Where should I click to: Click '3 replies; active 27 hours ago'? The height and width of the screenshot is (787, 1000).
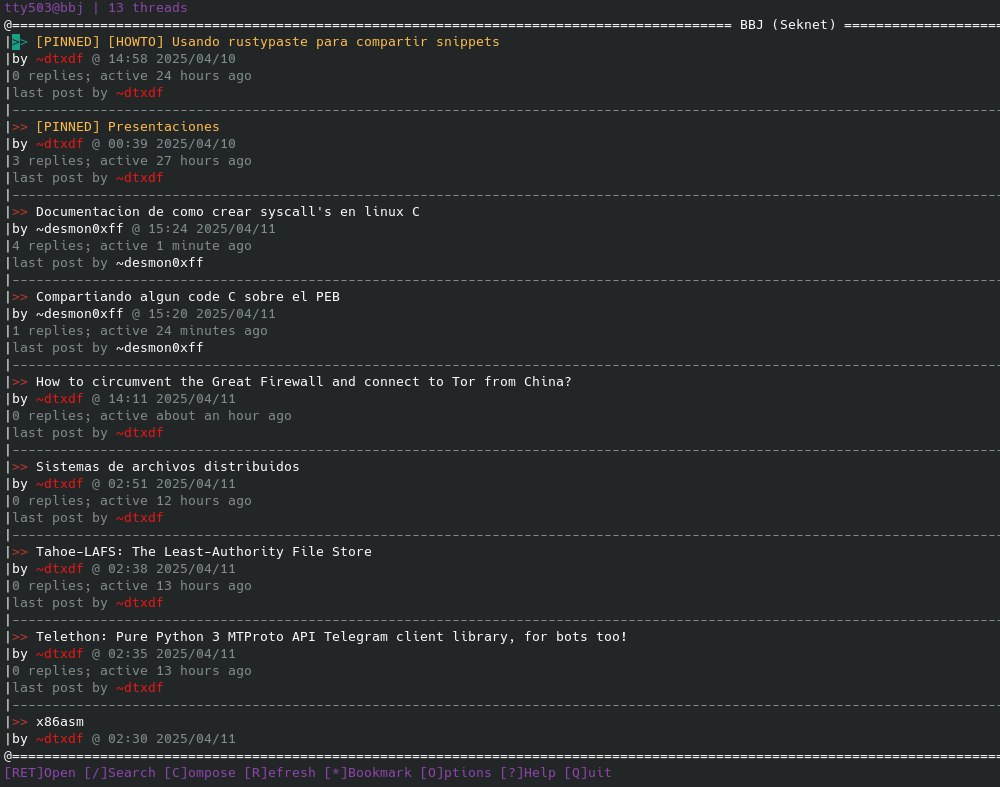(x=132, y=161)
